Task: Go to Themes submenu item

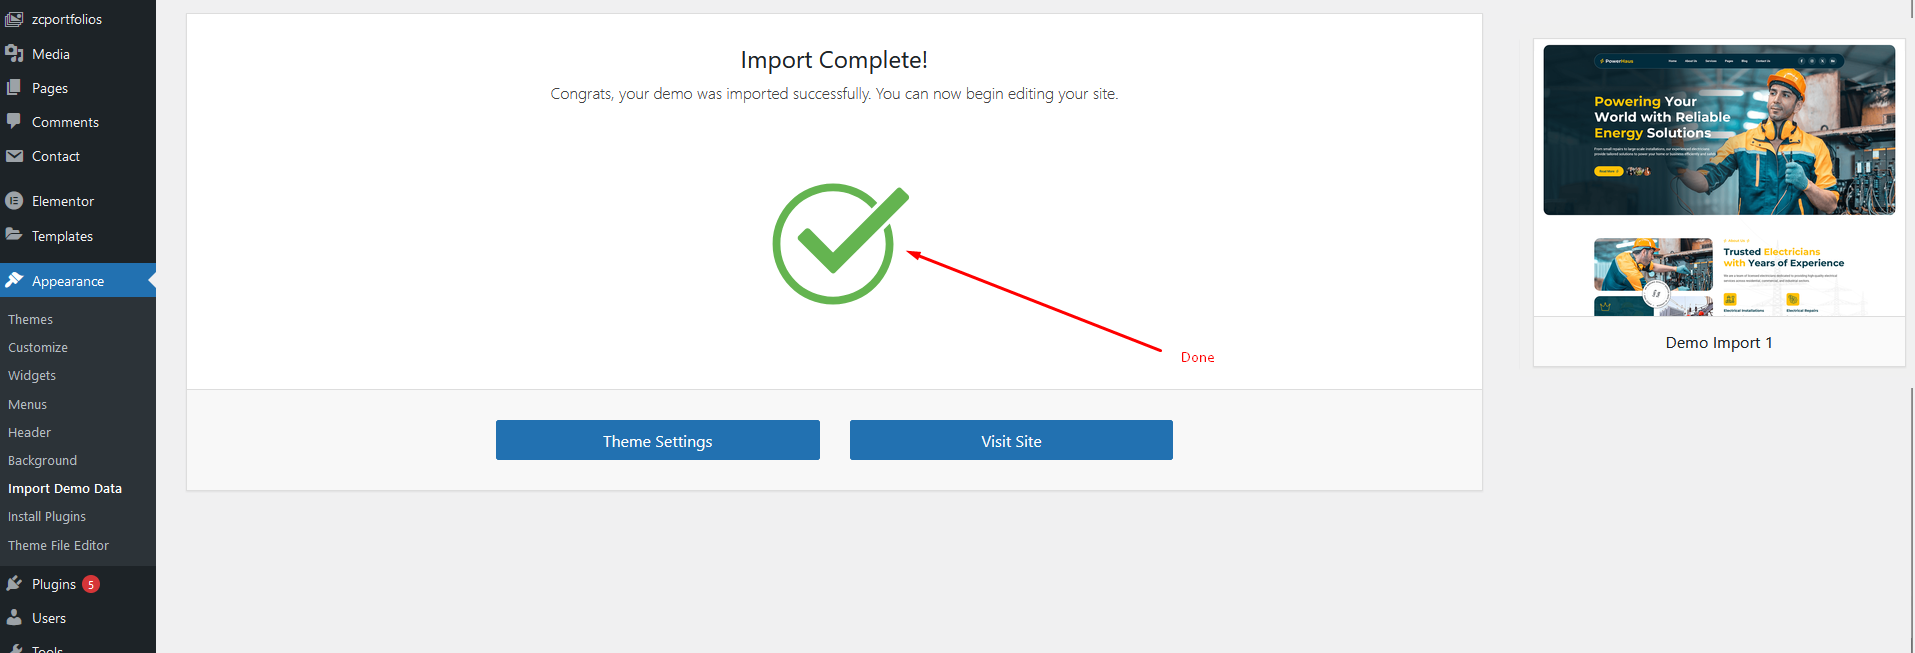Action: [x=31, y=320]
